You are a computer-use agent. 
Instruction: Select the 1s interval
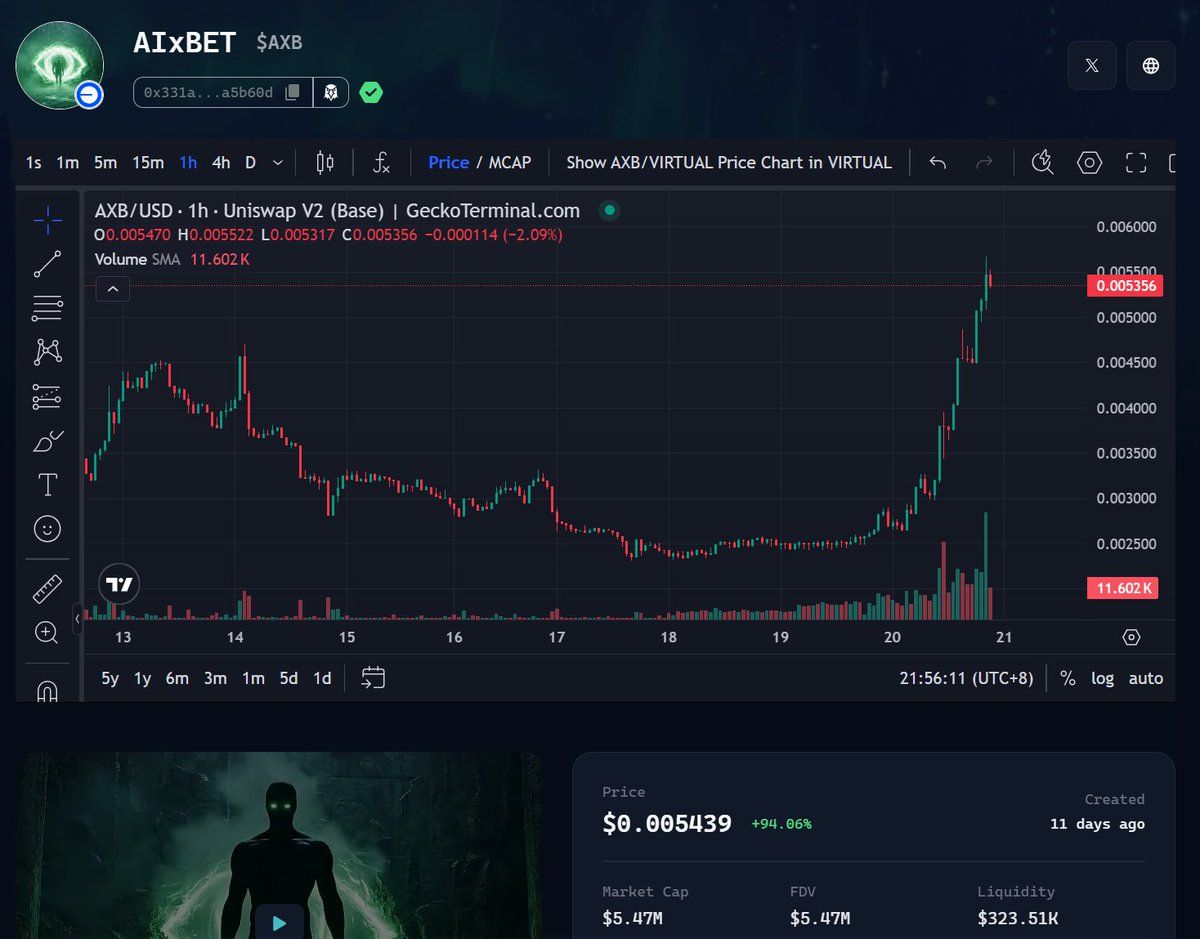[34, 162]
